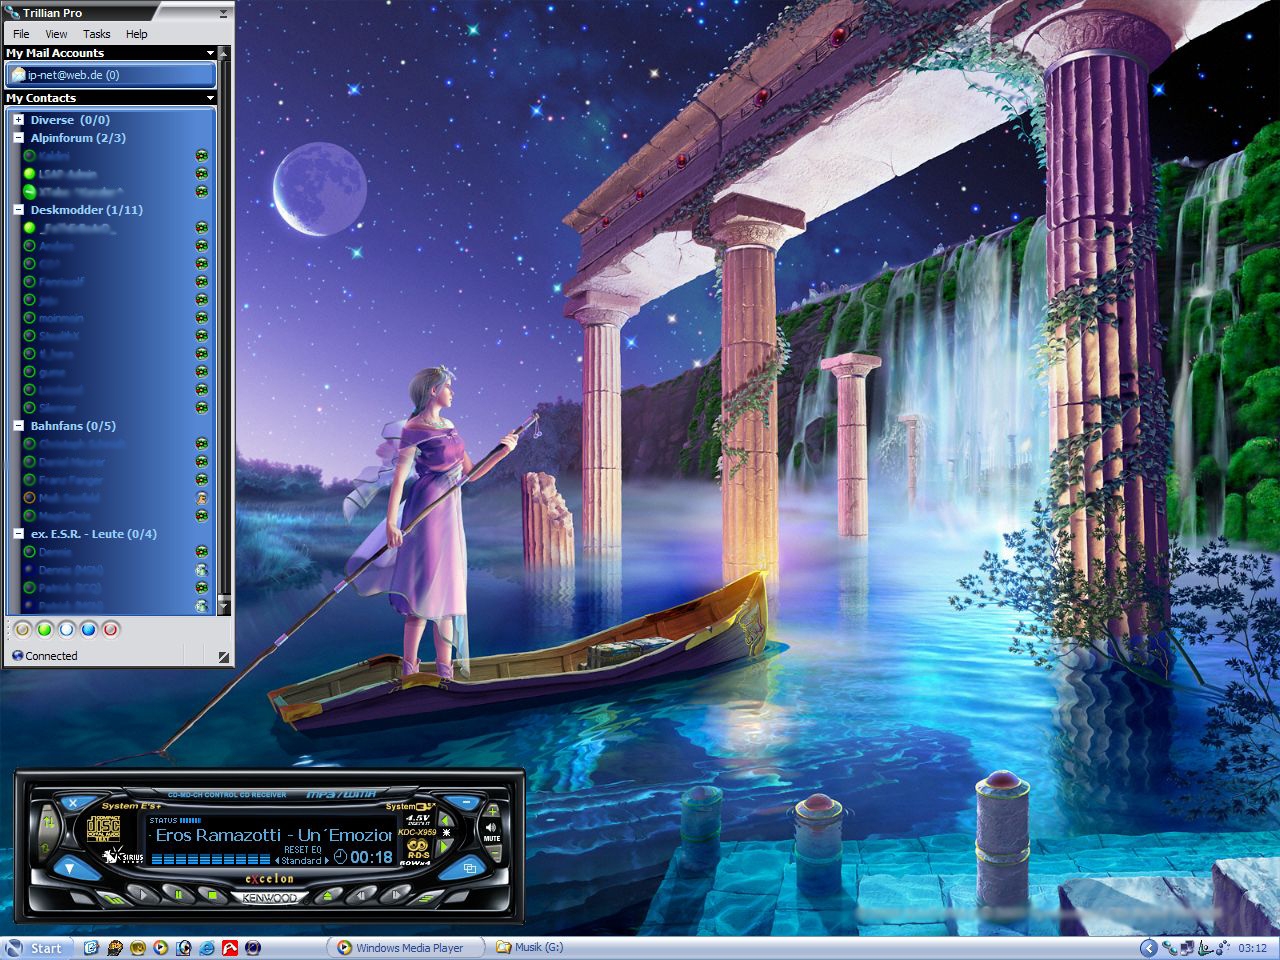This screenshot has height=960, width=1280.
Task: Click the green left-arrow button beside the display
Action: tap(445, 821)
